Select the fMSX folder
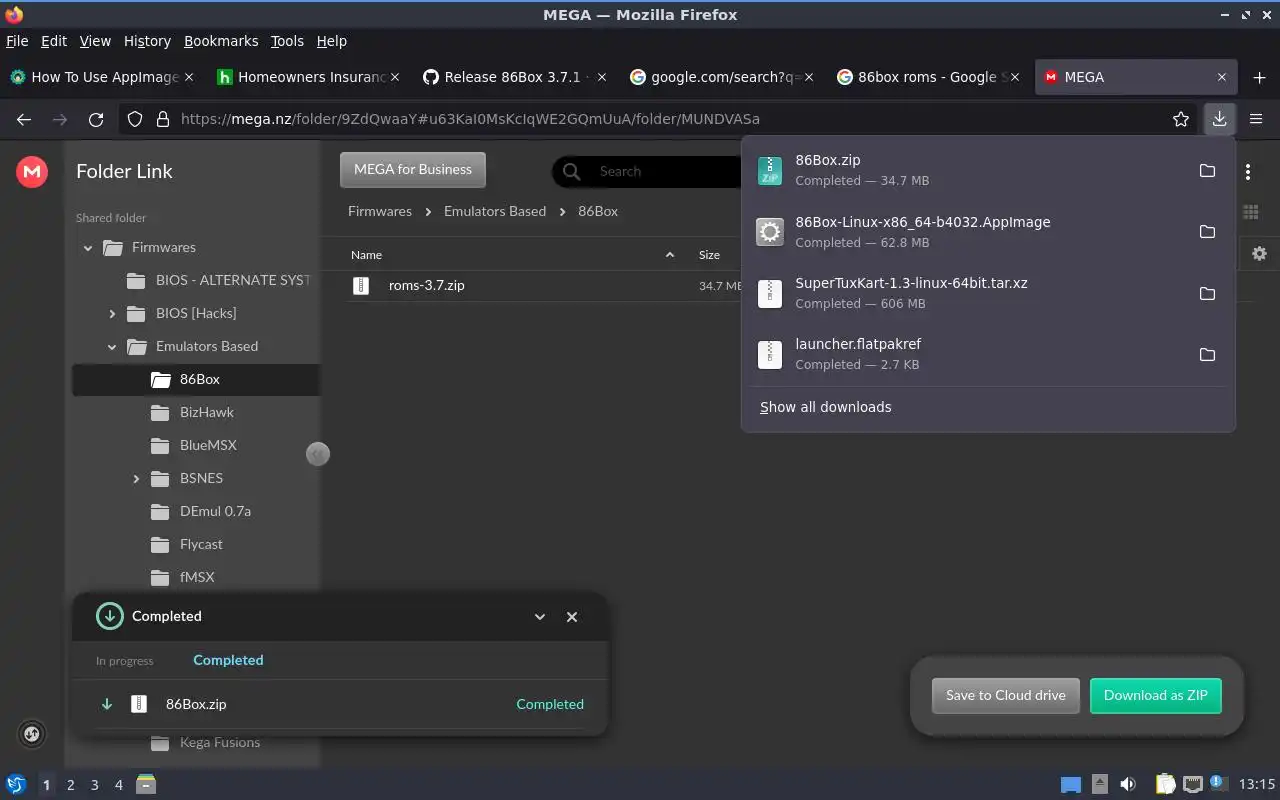 click(197, 578)
